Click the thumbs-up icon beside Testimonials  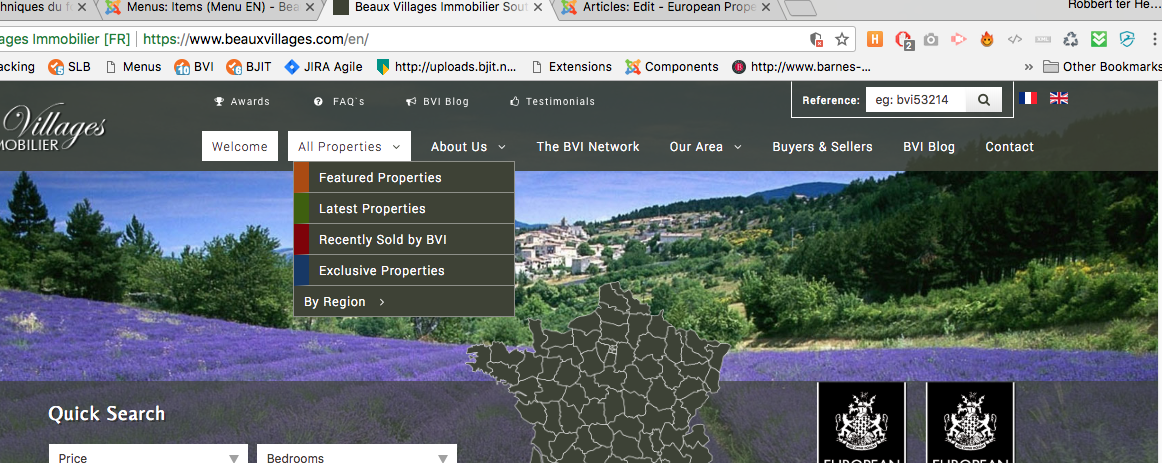[514, 101]
